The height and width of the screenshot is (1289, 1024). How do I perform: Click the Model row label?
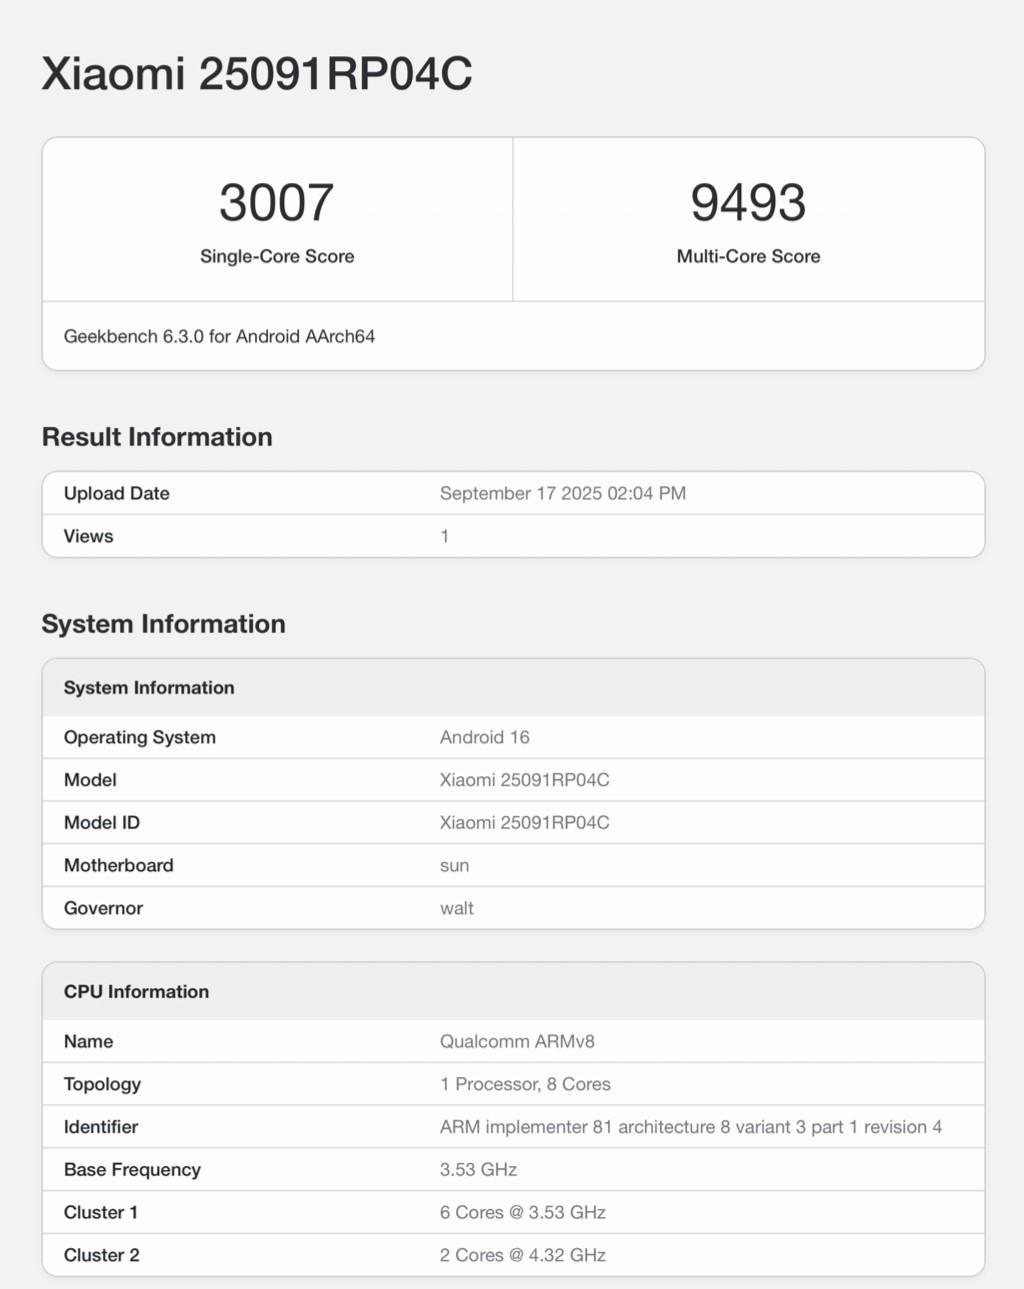(x=90, y=780)
